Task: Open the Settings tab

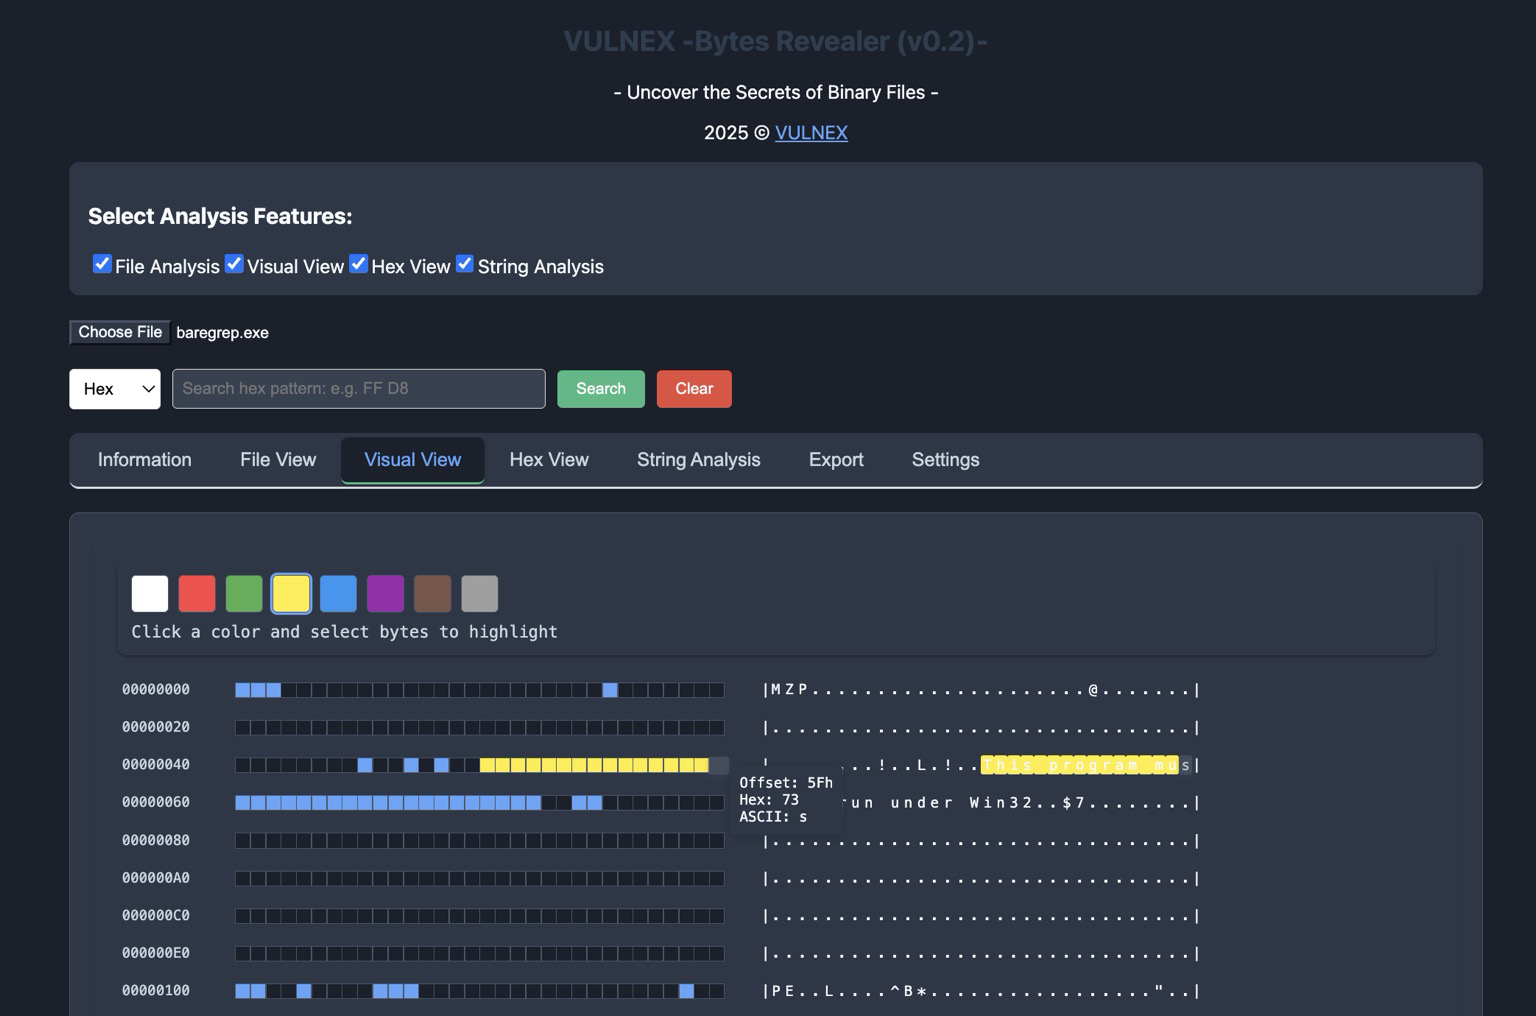Action: [x=946, y=460]
